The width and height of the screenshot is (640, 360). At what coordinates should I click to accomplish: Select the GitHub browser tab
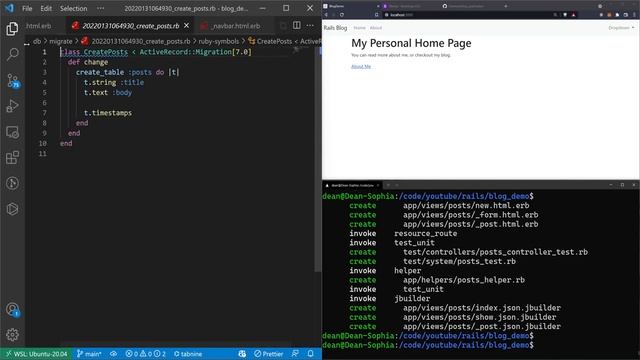point(469,6)
